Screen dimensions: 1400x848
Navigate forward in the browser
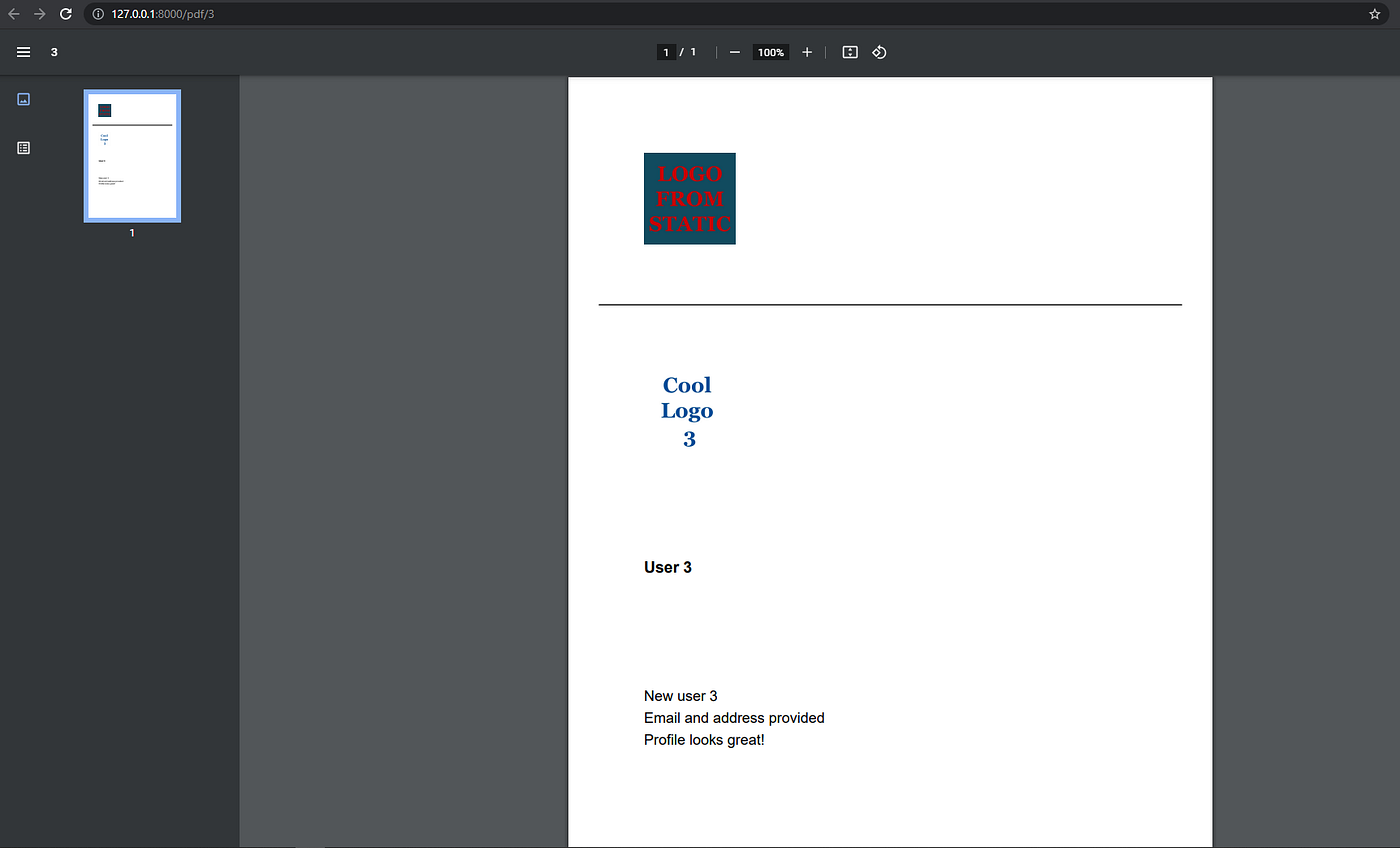point(39,14)
